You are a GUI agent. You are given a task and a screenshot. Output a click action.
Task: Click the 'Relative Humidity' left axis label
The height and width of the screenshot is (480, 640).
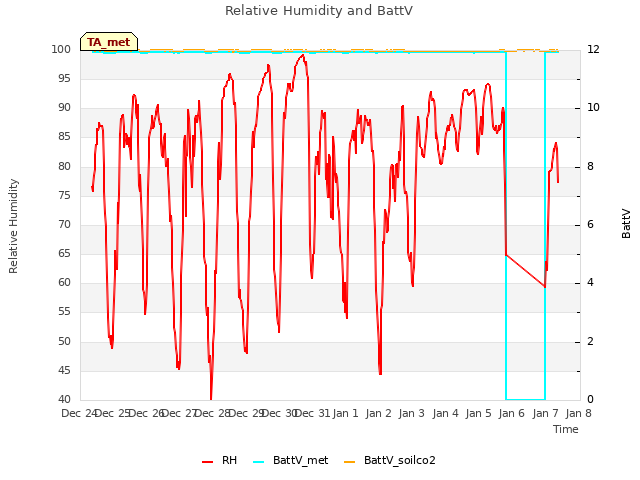point(13,226)
